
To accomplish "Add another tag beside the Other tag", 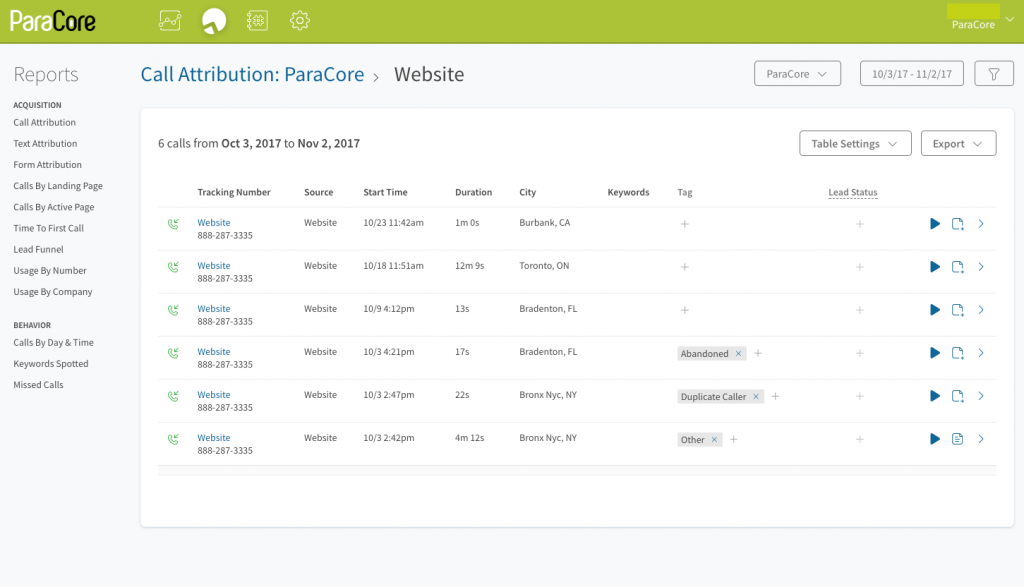I will click(x=733, y=439).
